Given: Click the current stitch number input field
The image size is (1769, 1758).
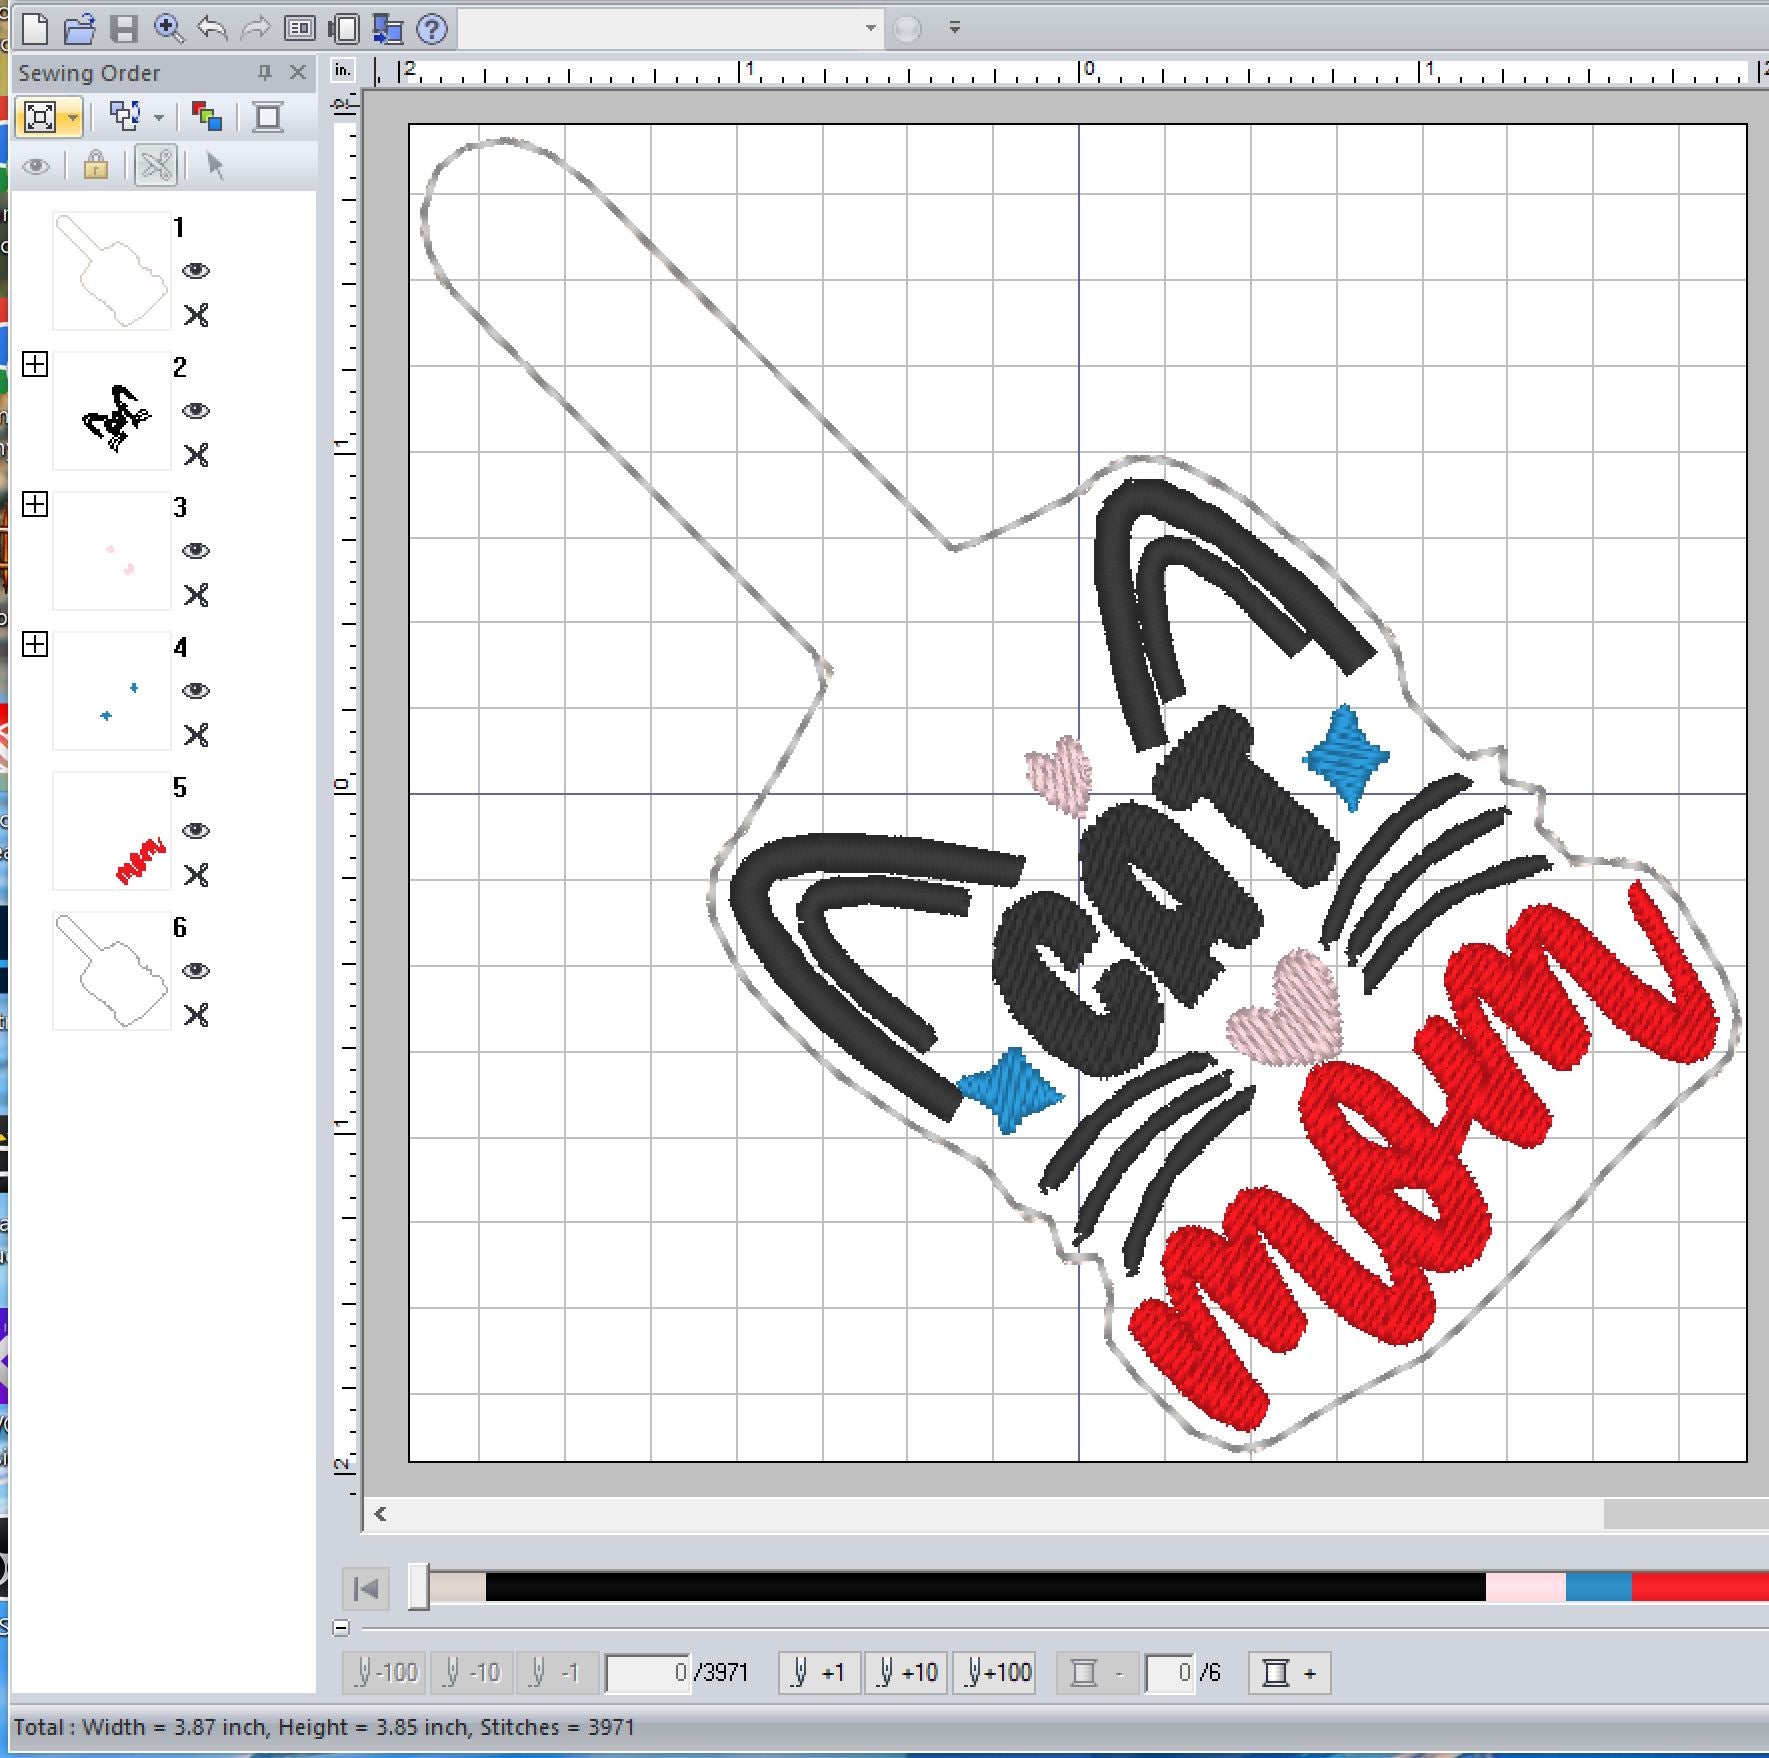Looking at the screenshot, I should 647,1672.
